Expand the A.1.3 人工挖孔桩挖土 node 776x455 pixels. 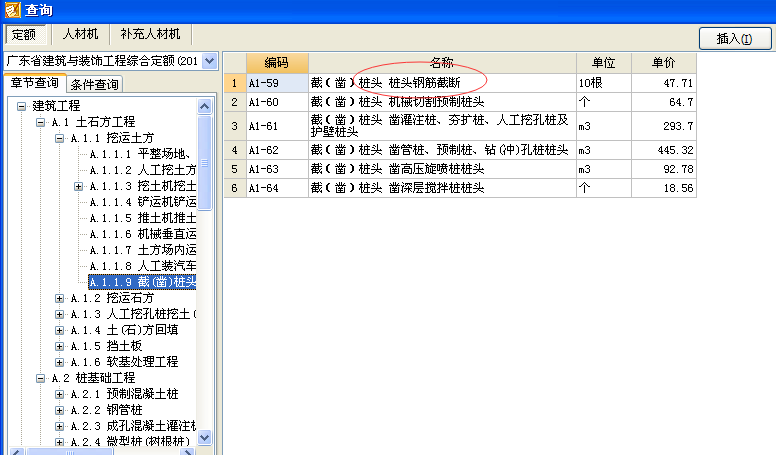coord(59,314)
